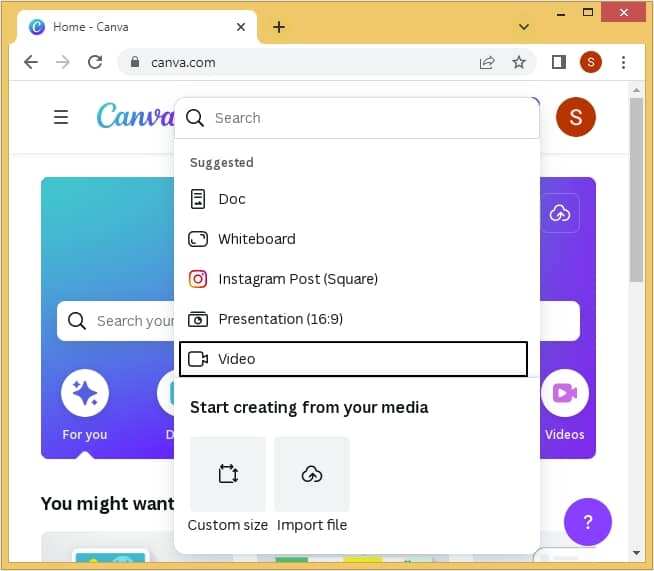The height and width of the screenshot is (571, 654).
Task: Click the cloud upload icon on the banner
Action: (x=560, y=213)
